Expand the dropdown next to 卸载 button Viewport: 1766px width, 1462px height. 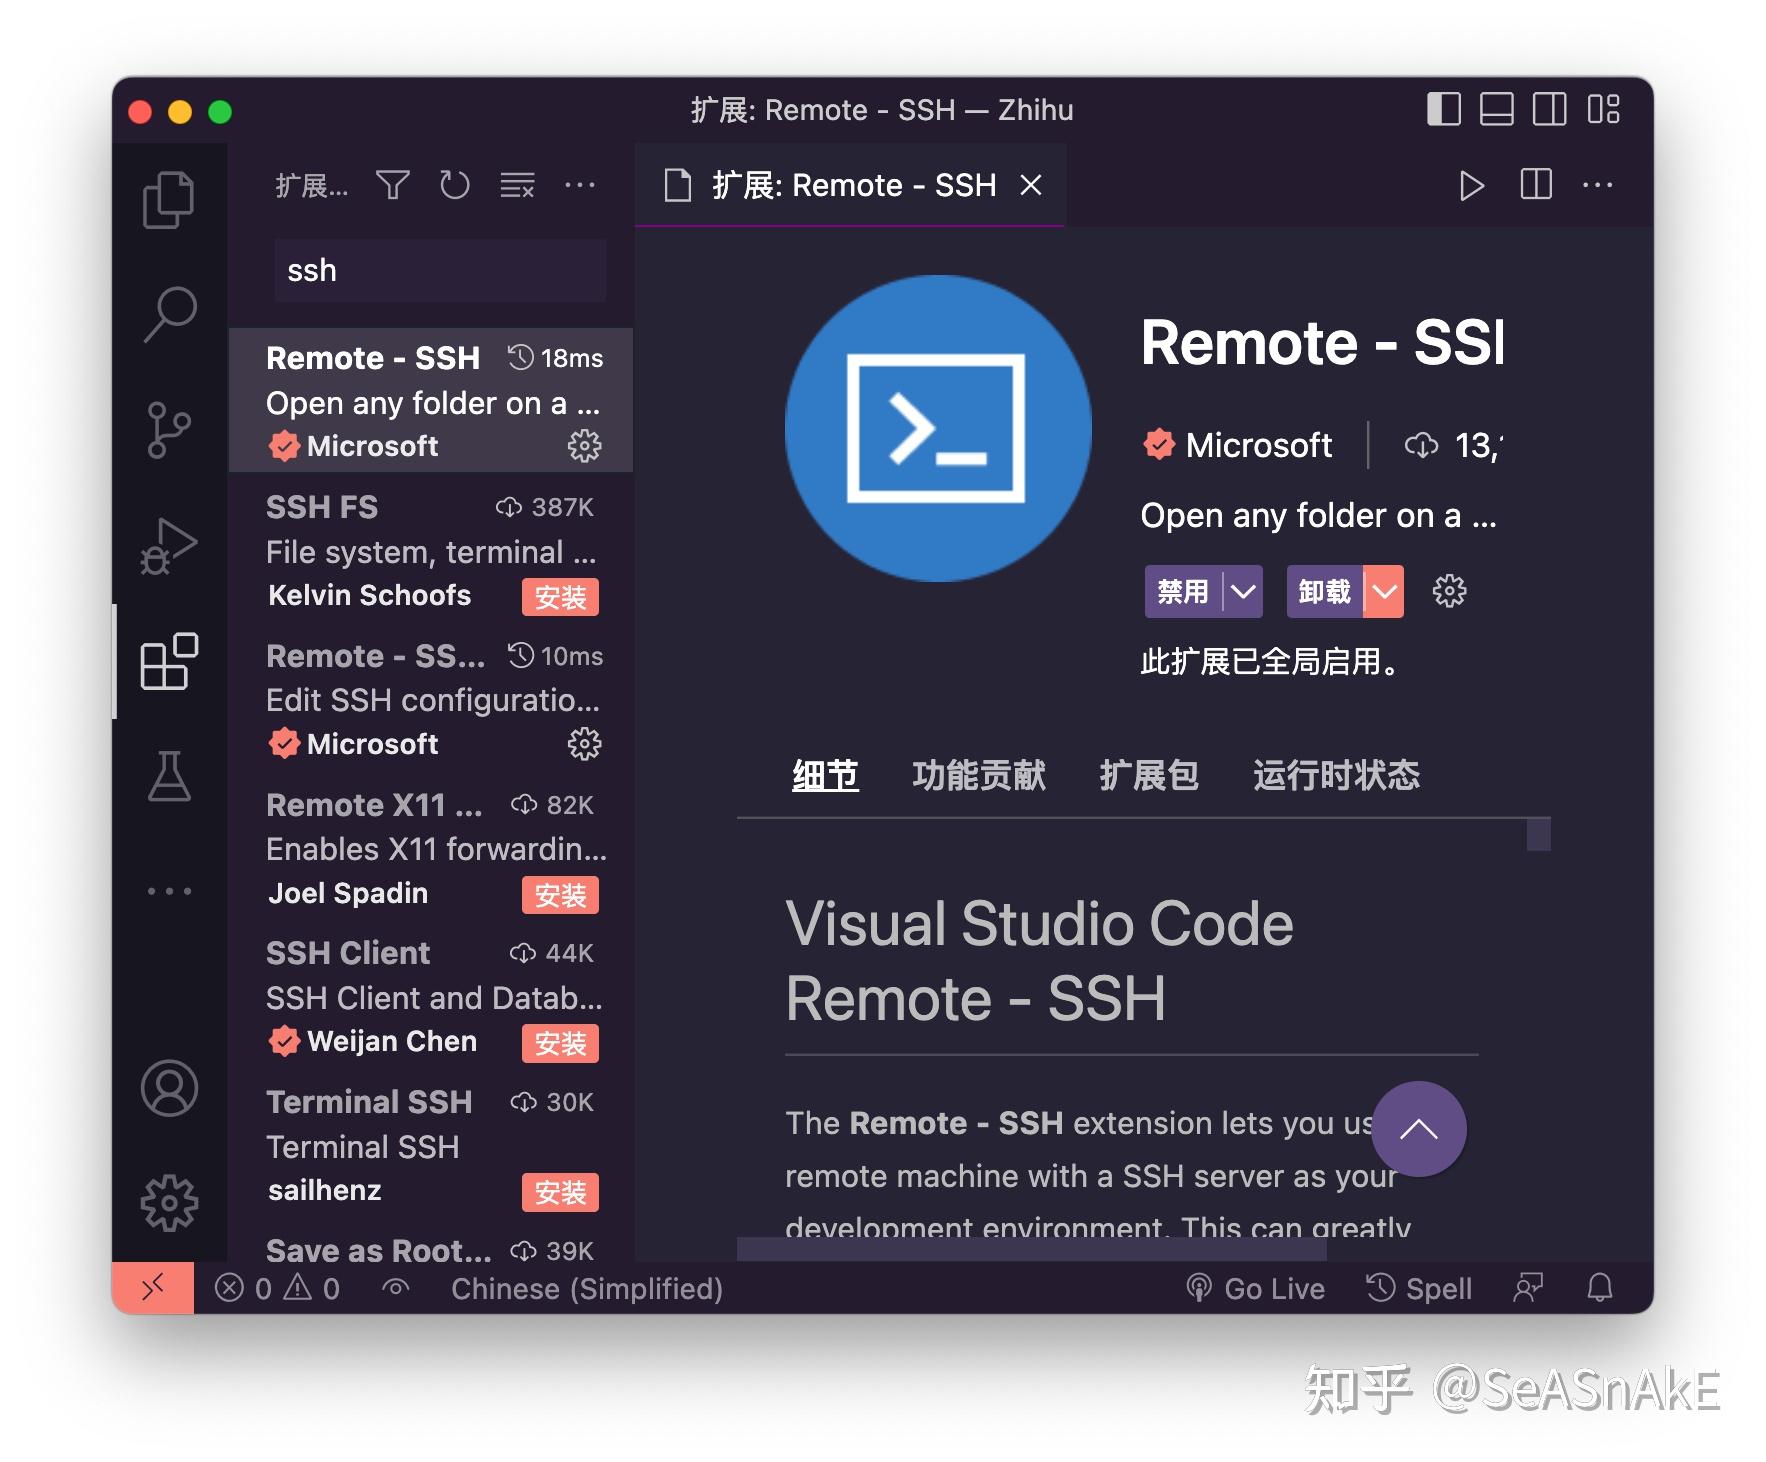click(1385, 591)
